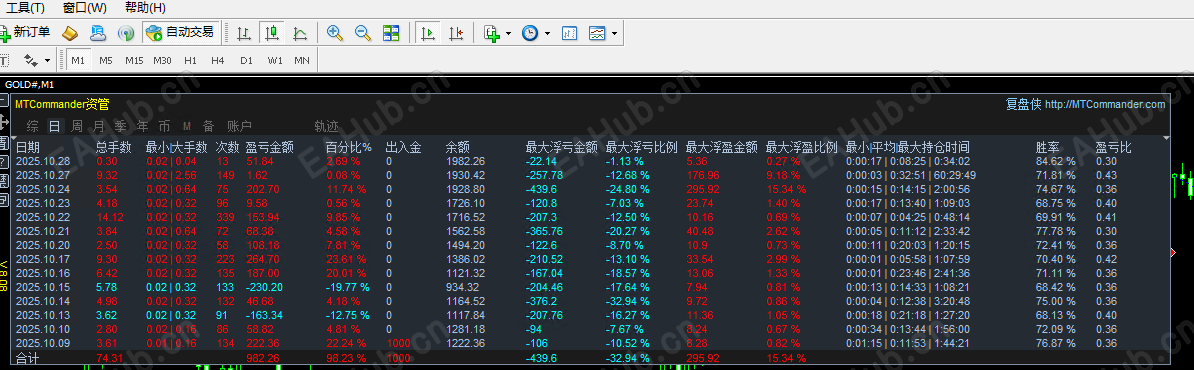Click the multi-line chart icon at the toolbar's right end

598,33
